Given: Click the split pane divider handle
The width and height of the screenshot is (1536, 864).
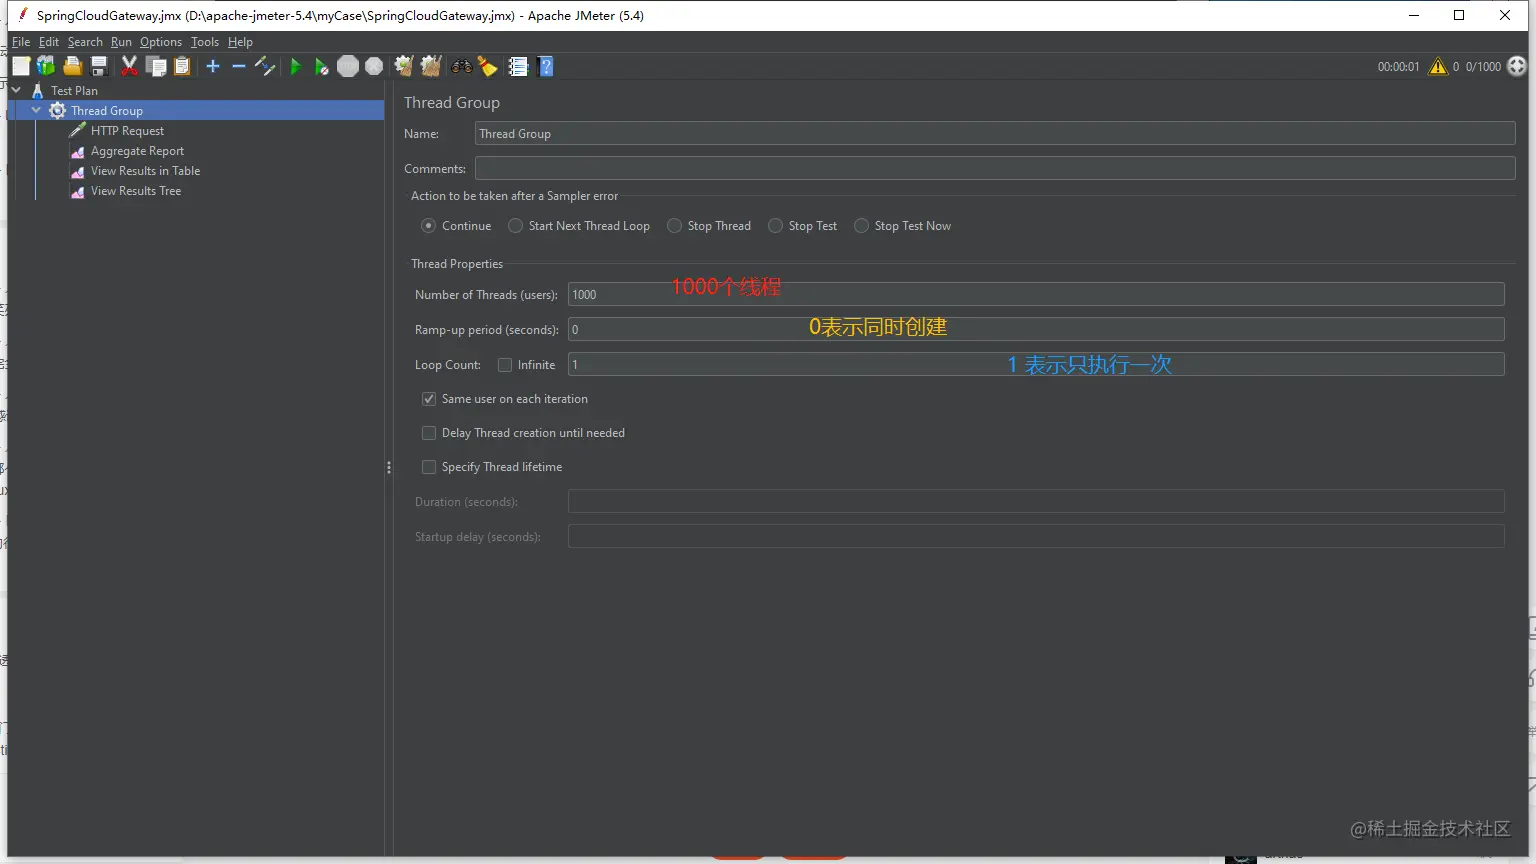Looking at the screenshot, I should click(x=389, y=467).
